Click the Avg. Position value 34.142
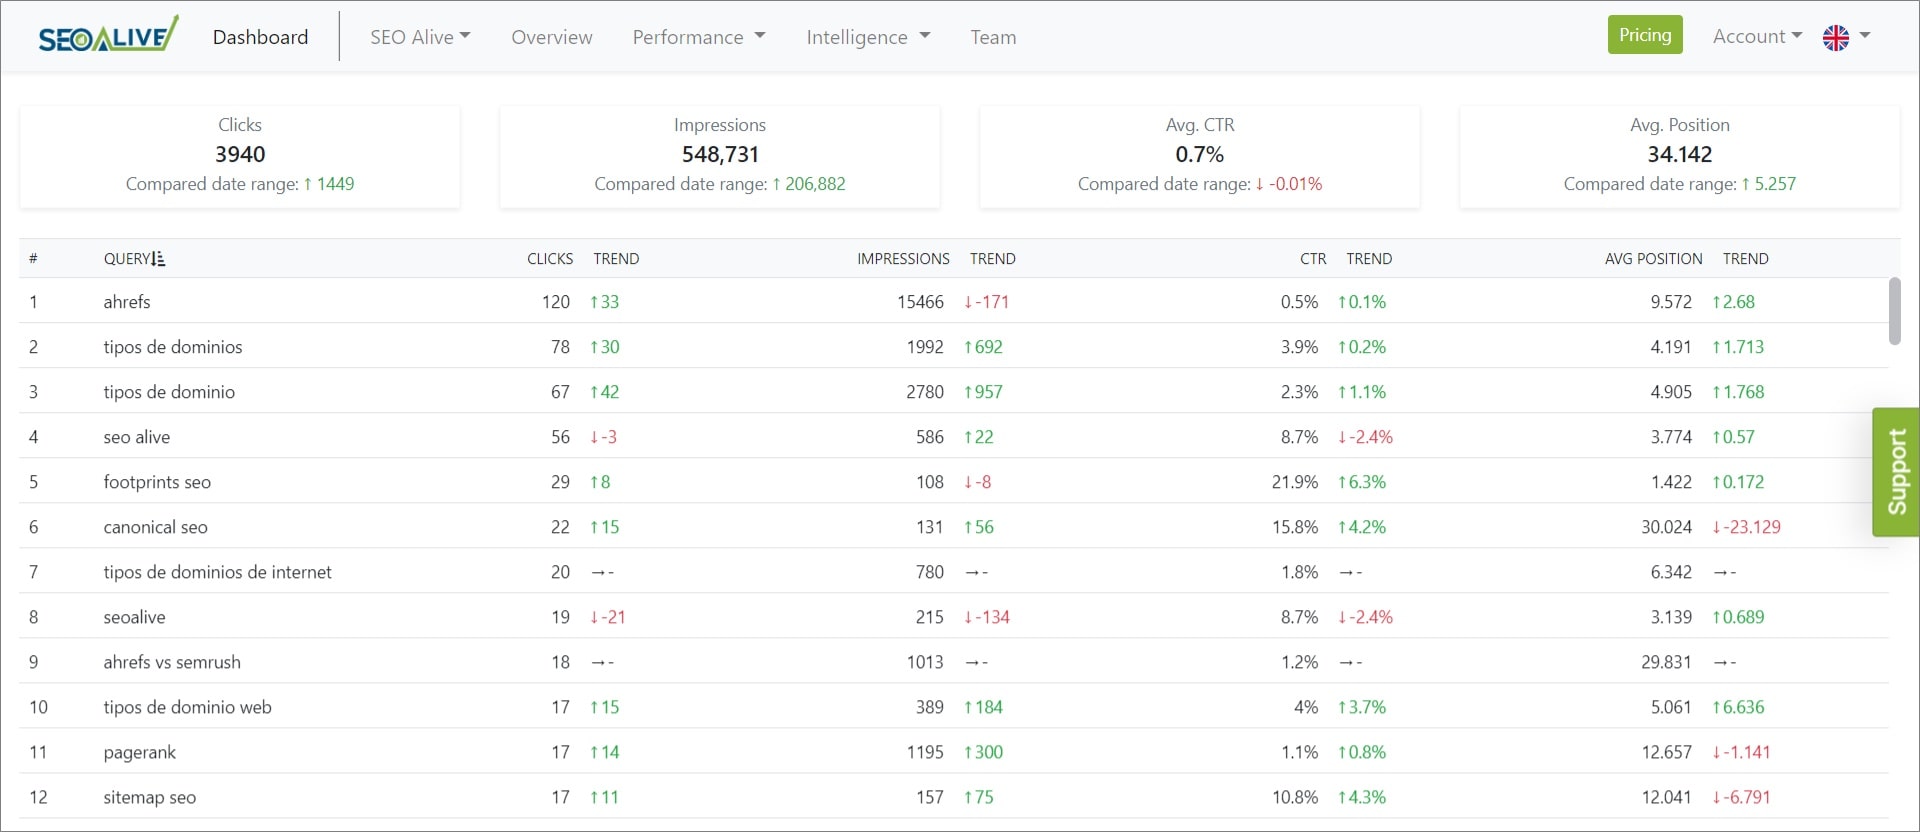The height and width of the screenshot is (832, 1920). 1679,154
